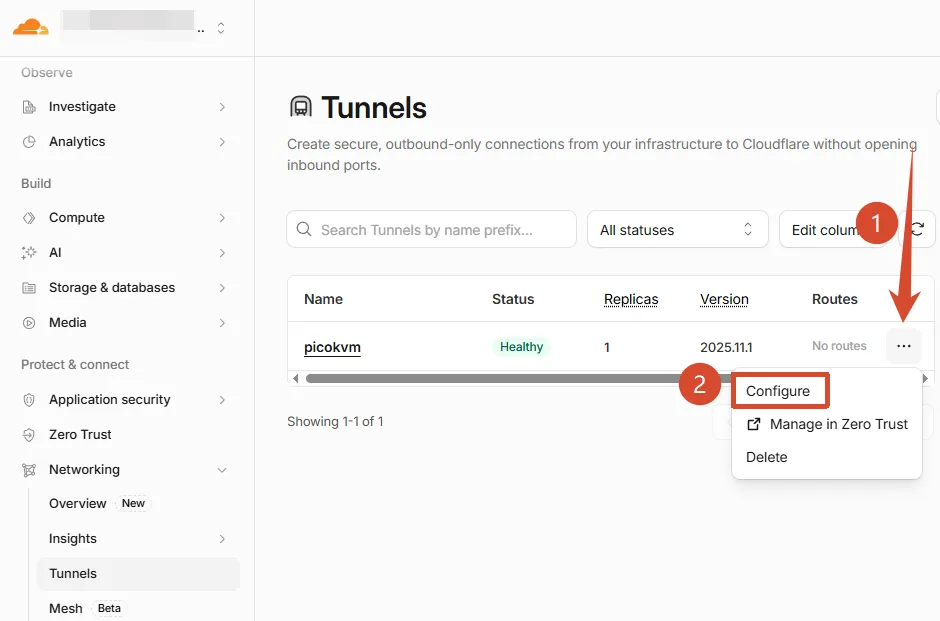Screen dimensions: 940x621
Task: Expand the Application security section
Action: 222,400
